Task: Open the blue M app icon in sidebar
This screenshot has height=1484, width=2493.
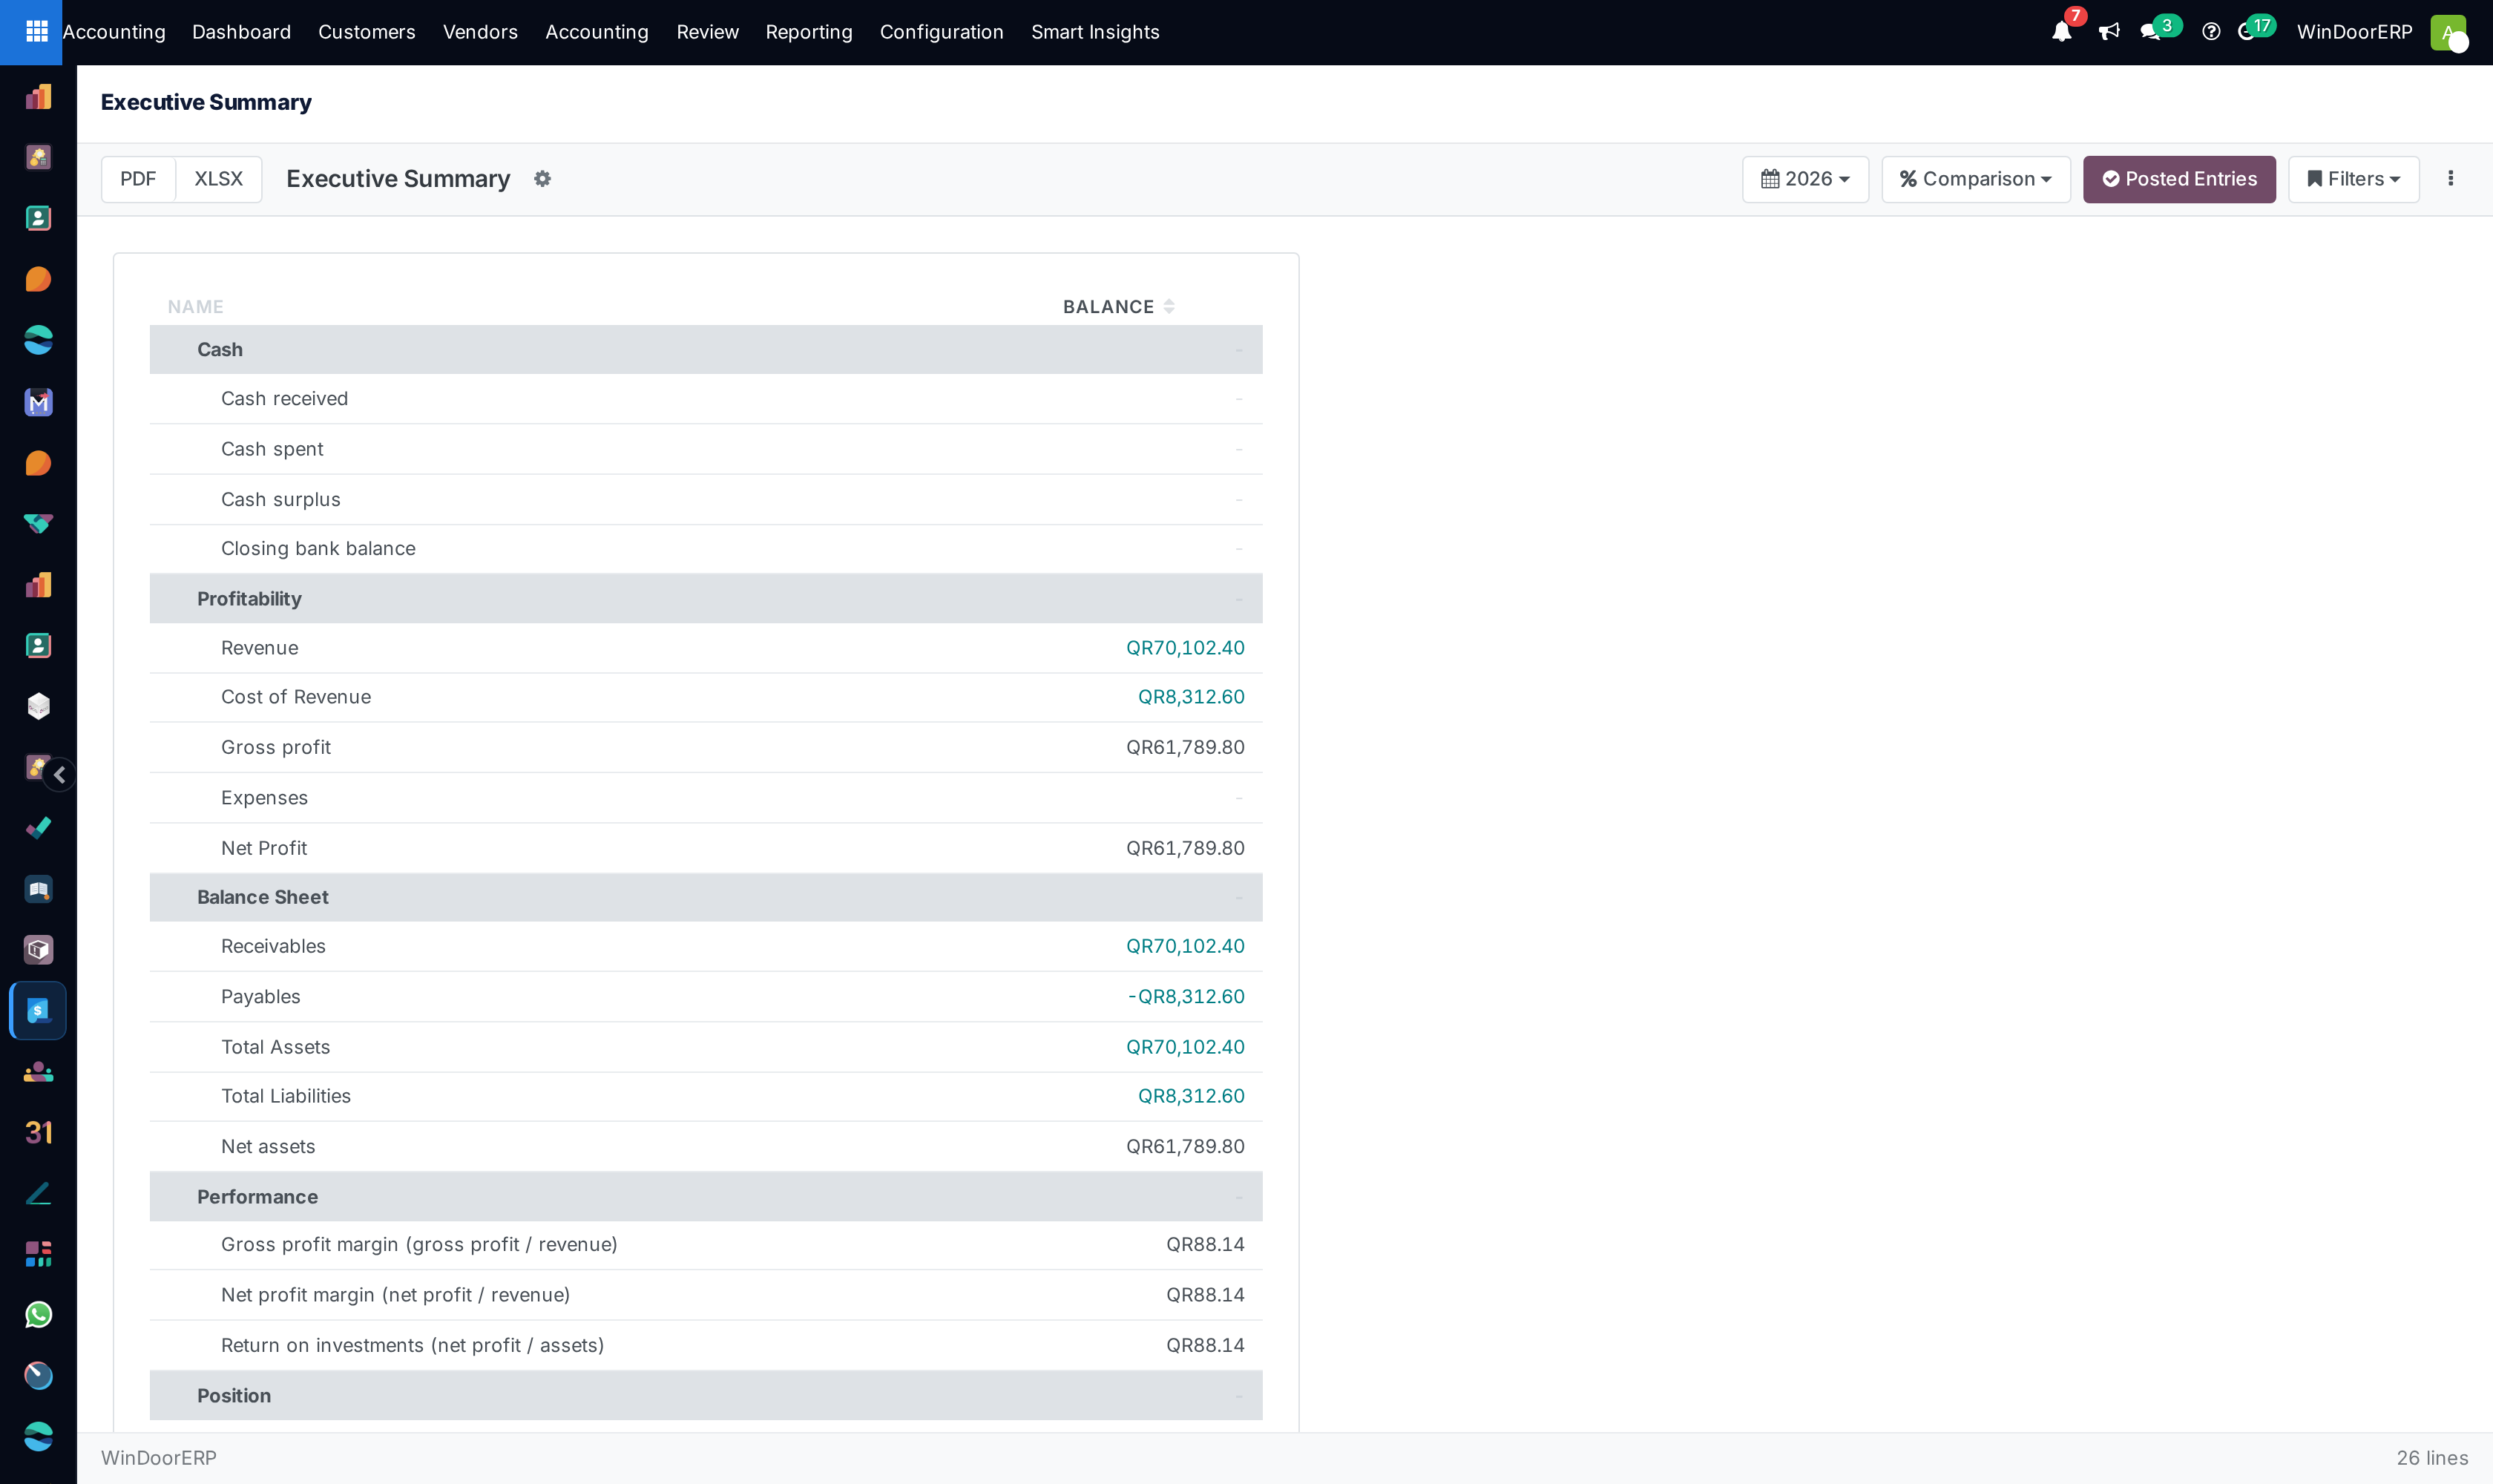Action: click(38, 402)
